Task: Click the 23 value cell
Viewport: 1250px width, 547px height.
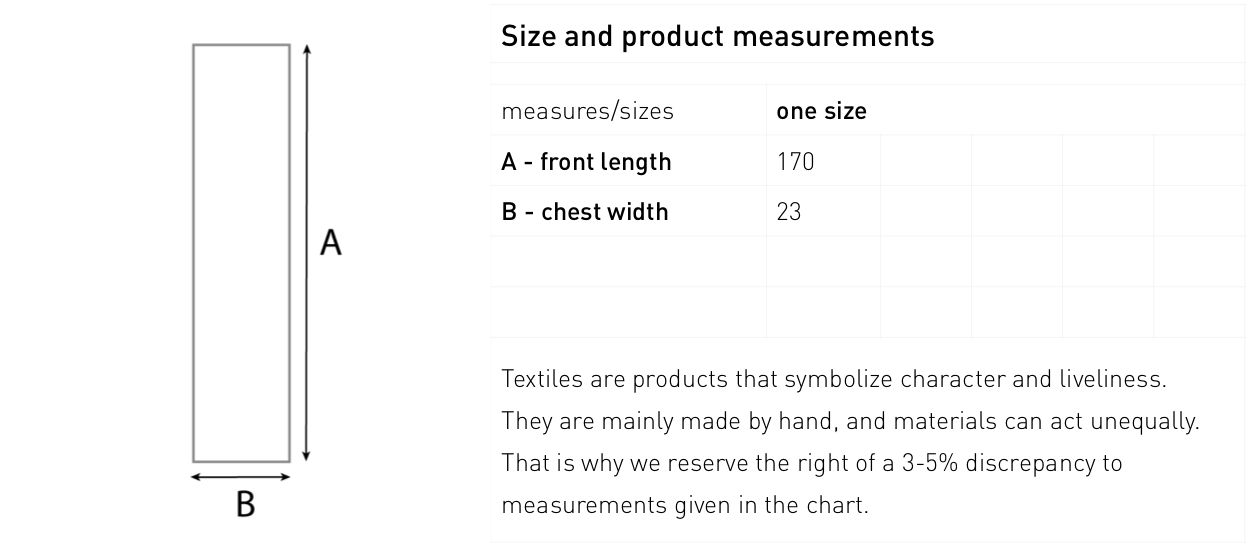Action: point(823,211)
